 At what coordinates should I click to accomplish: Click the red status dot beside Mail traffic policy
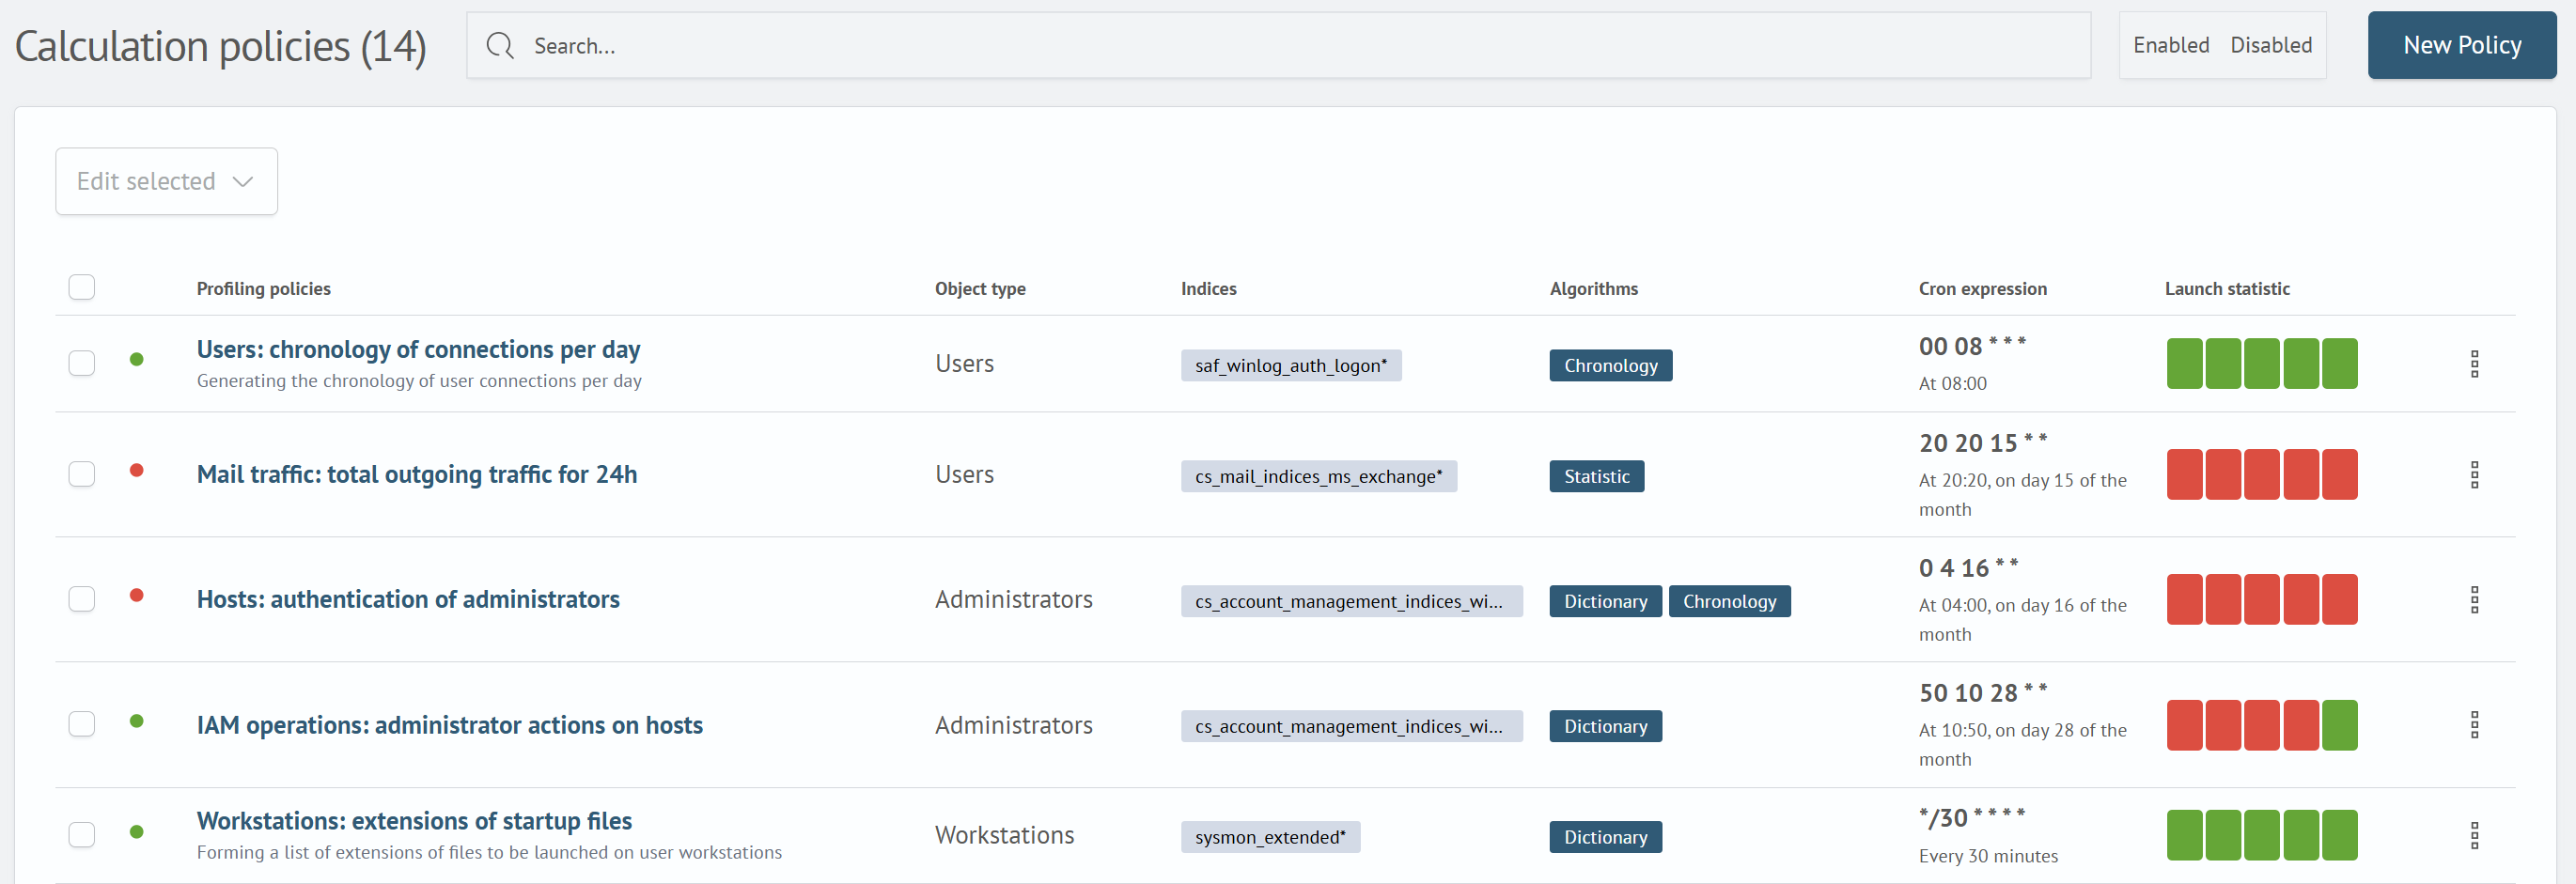pyautogui.click(x=136, y=470)
